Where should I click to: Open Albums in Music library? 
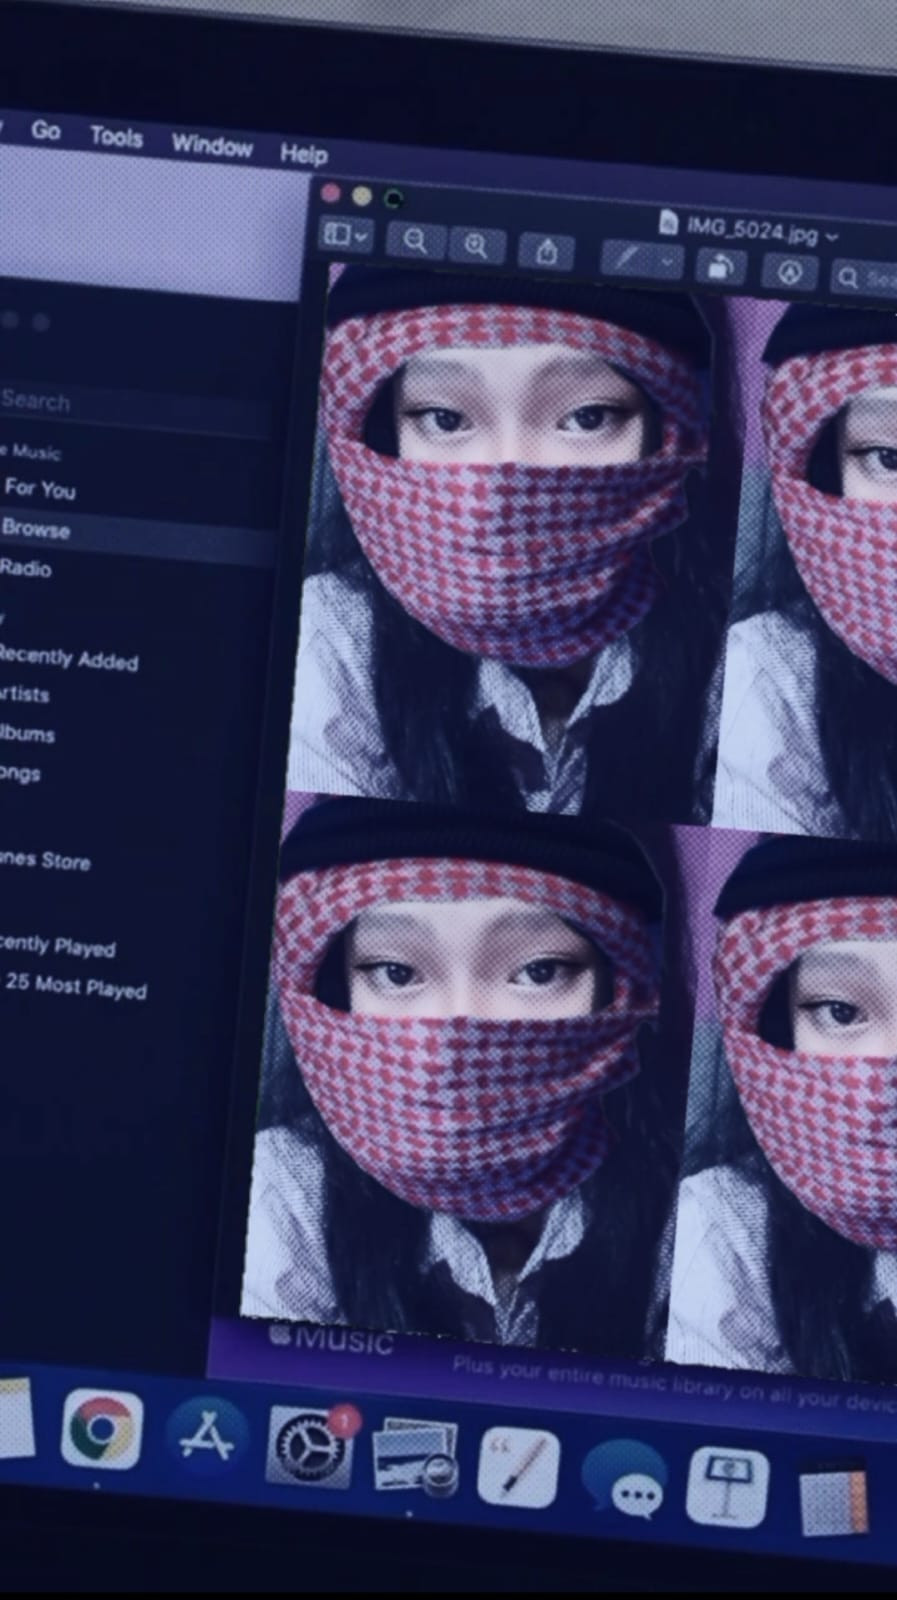pyautogui.click(x=27, y=734)
